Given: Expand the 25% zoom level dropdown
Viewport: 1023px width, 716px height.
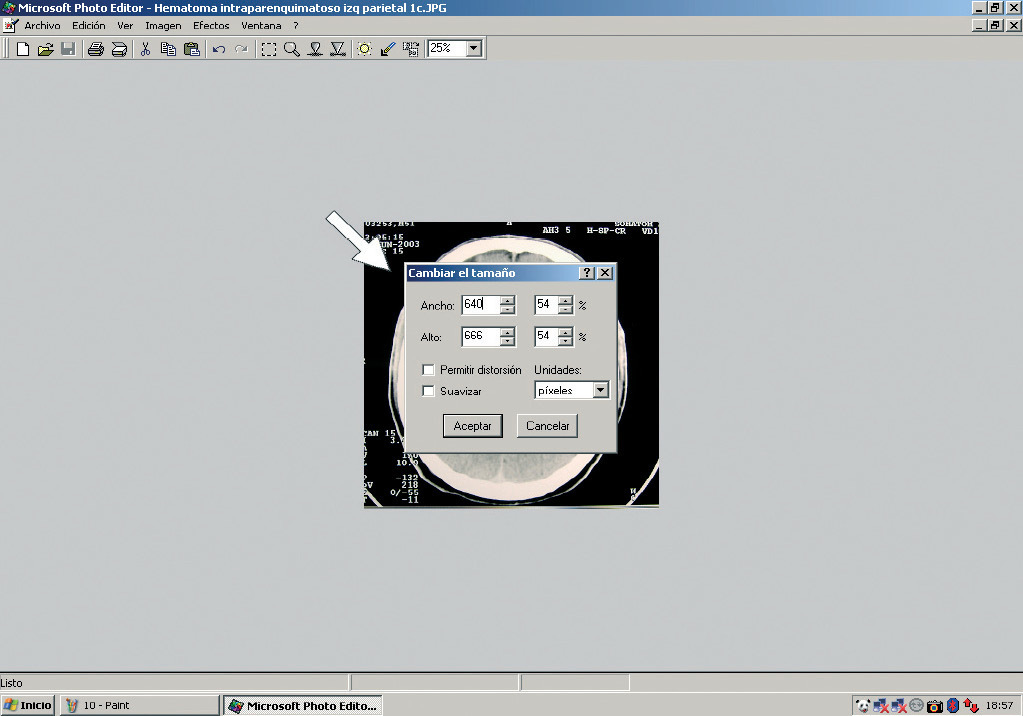Looking at the screenshot, I should coord(473,48).
